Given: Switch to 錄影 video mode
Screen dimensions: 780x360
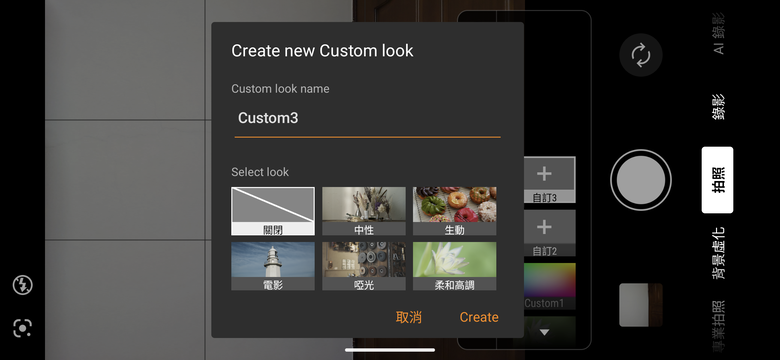Looking at the screenshot, I should (x=718, y=107).
